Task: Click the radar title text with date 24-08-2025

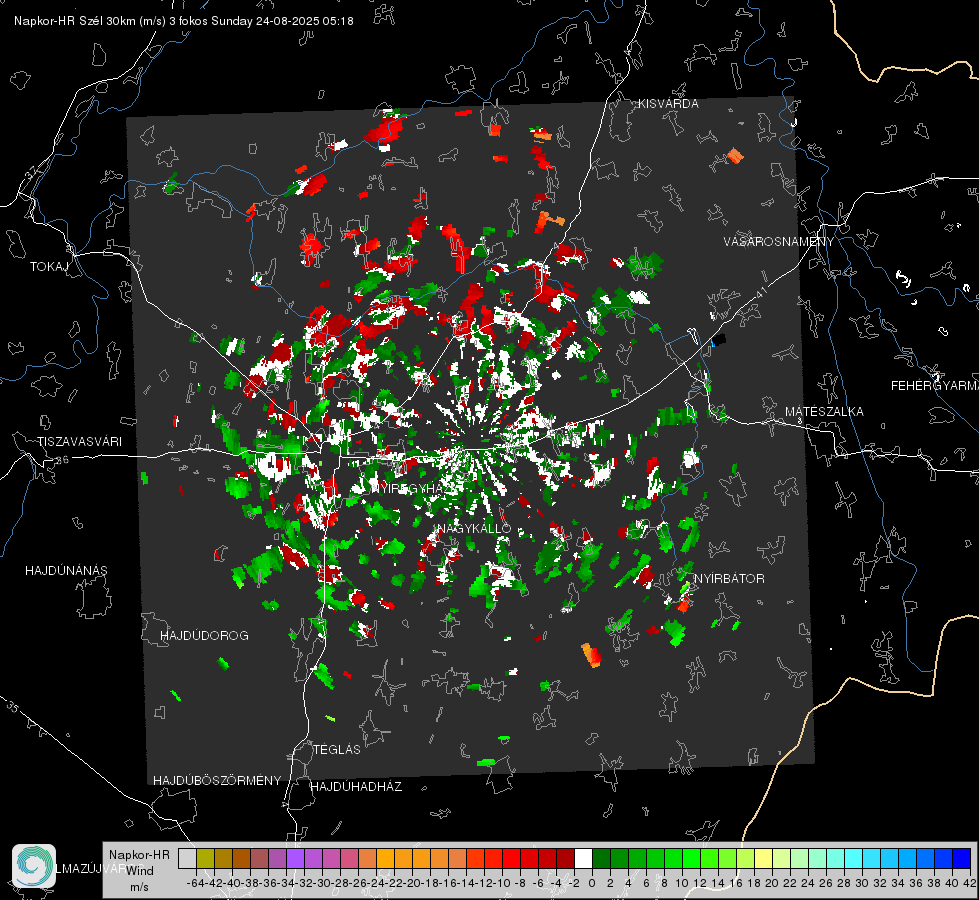Action: coord(184,21)
